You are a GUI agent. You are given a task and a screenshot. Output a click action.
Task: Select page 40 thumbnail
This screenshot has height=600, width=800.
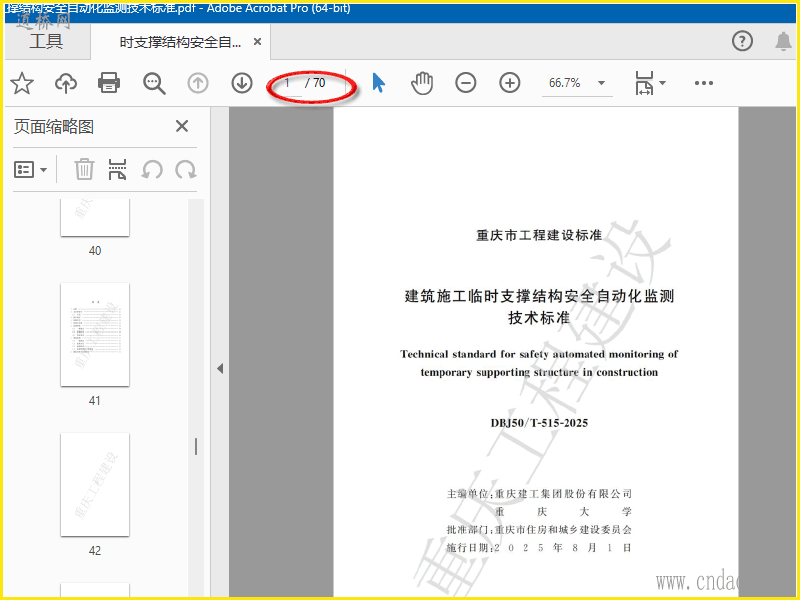coord(95,217)
